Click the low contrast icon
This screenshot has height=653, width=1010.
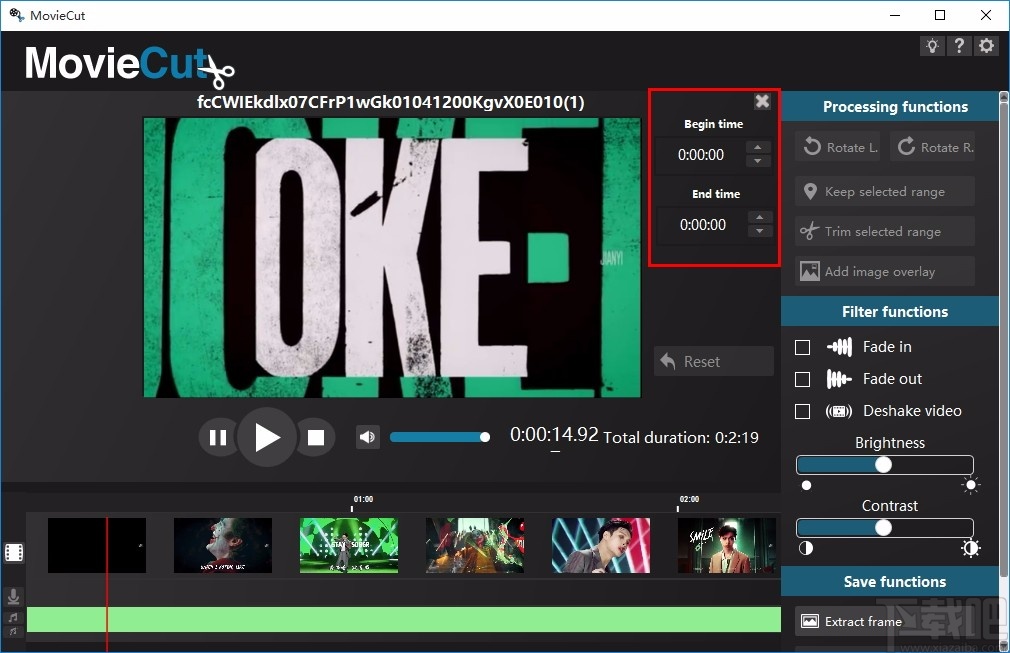click(x=806, y=548)
